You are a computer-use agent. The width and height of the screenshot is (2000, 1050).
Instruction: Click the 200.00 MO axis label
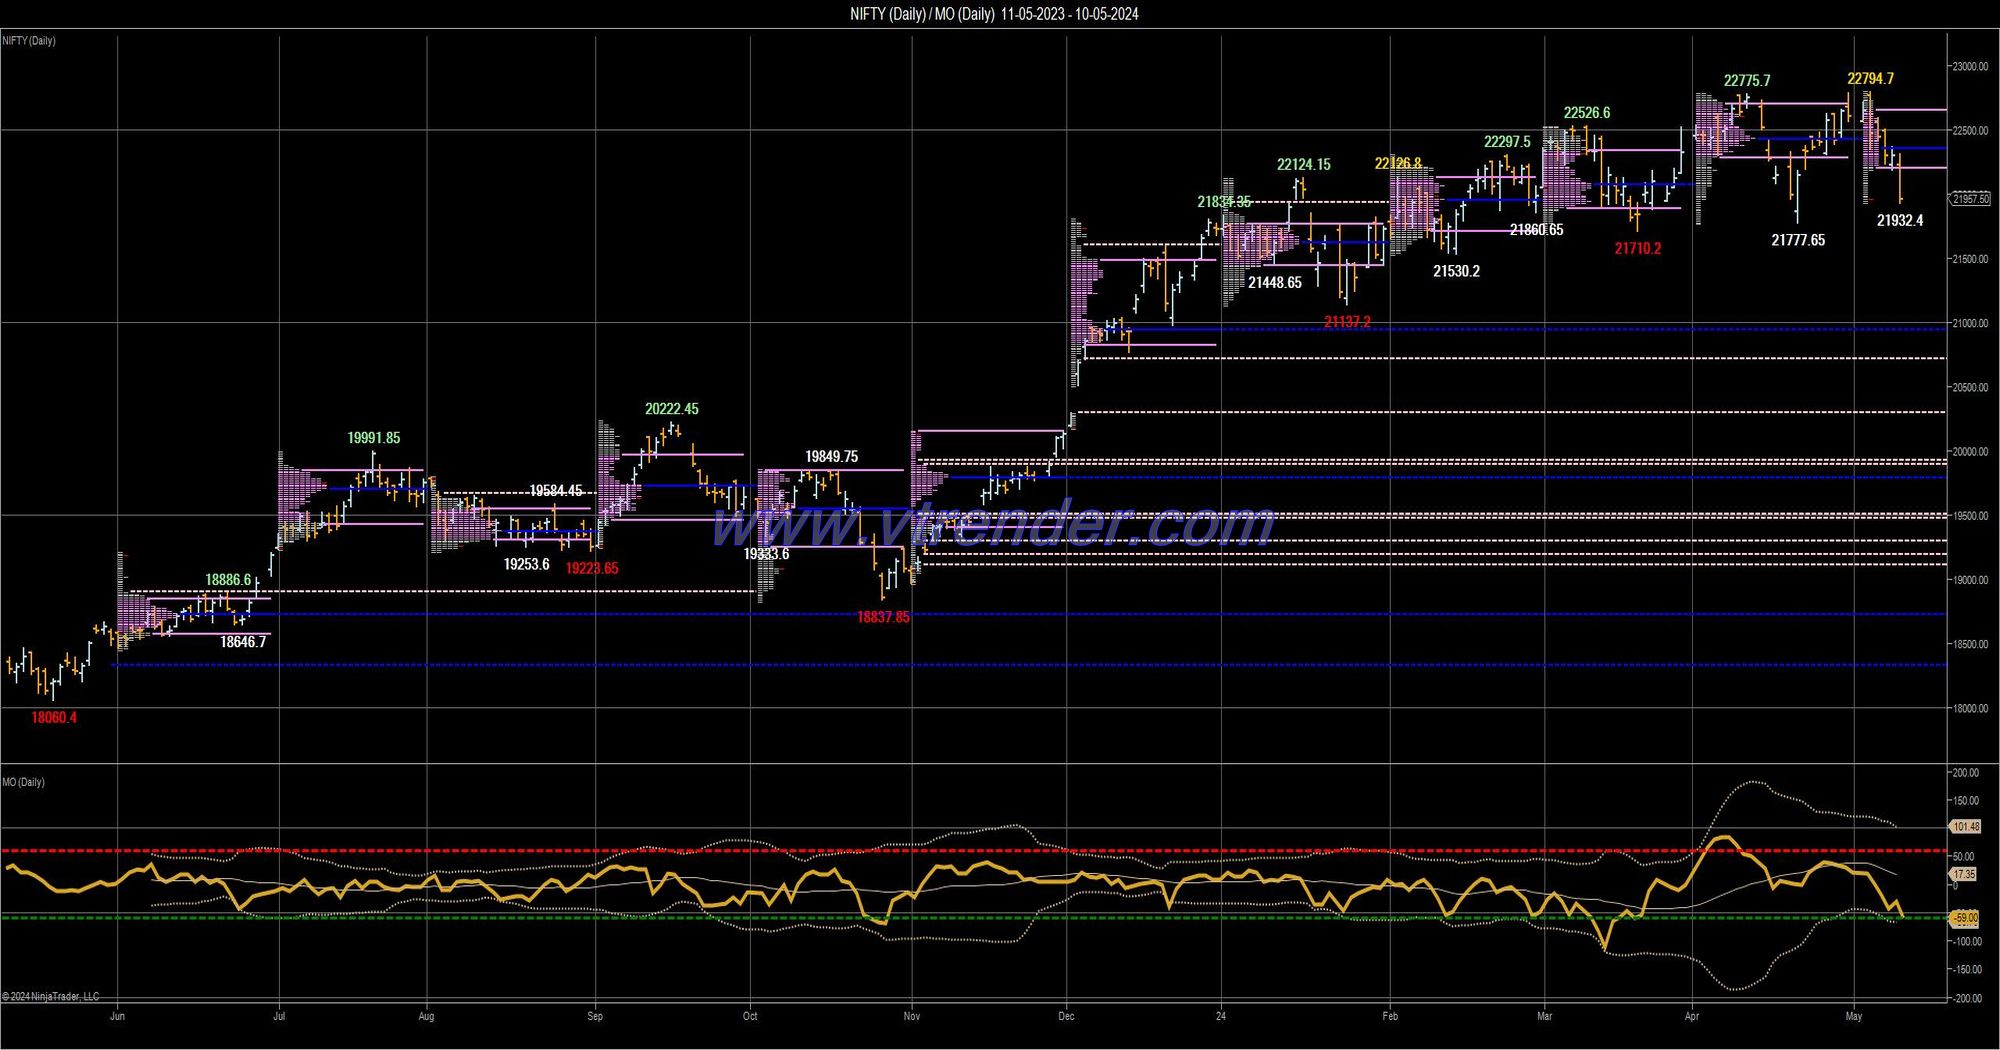coord(1966,773)
